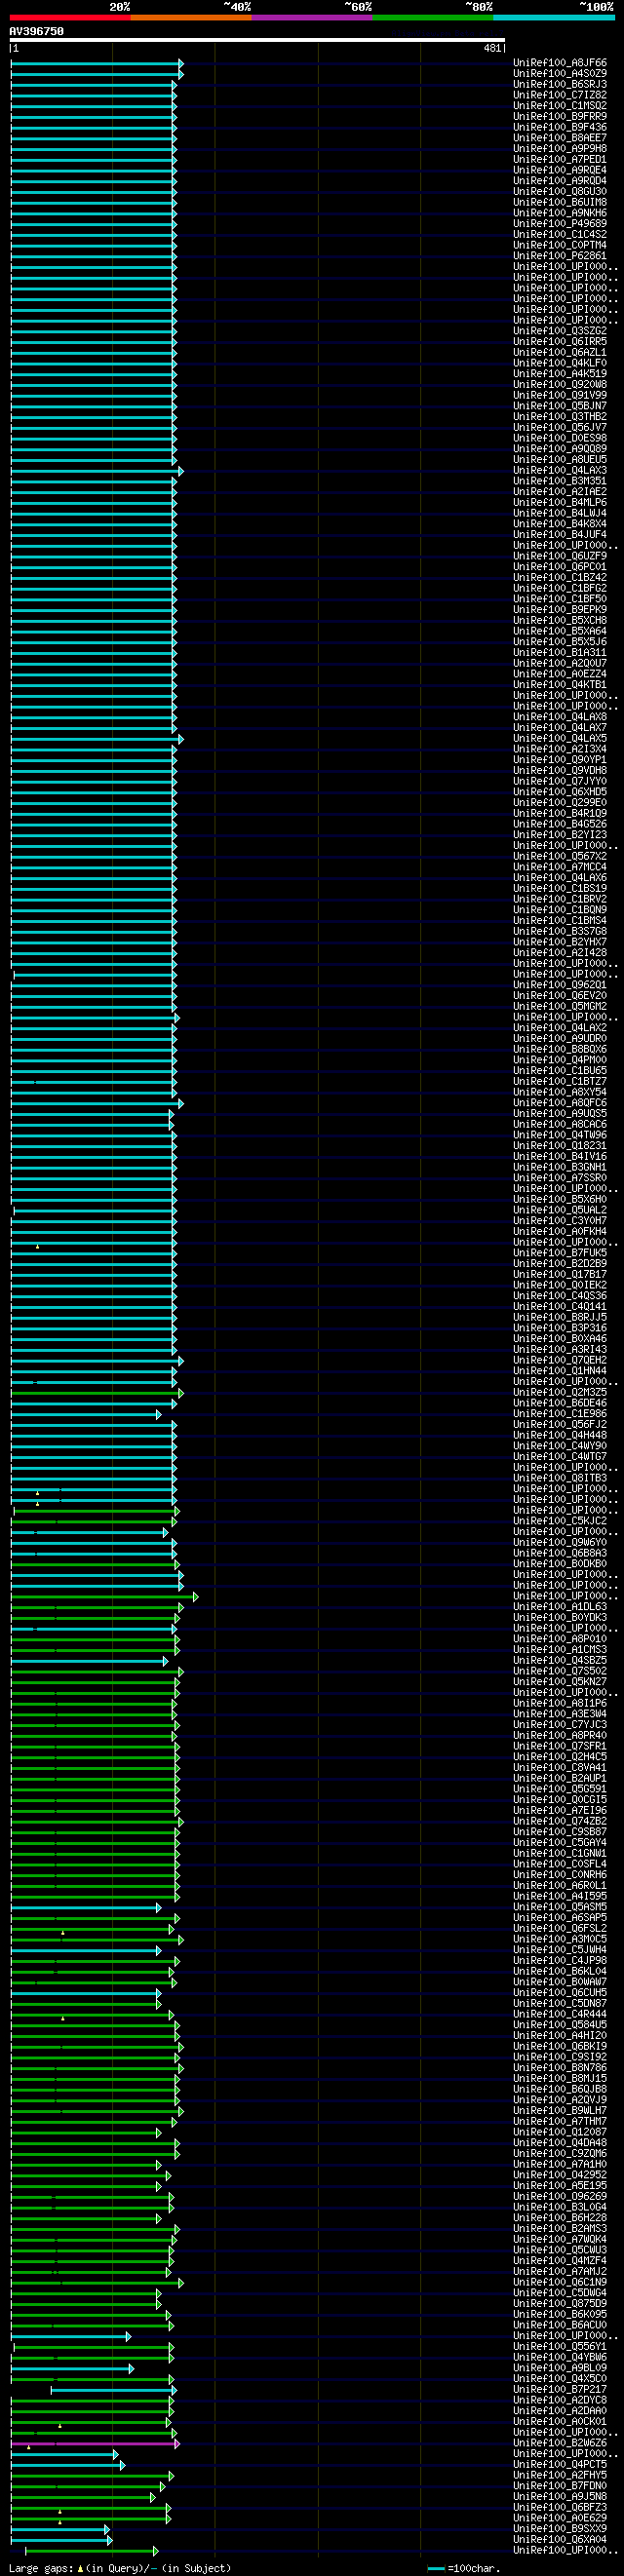Select UniRef100_Q556Y1 hit
This screenshot has width=624, height=2576.
pos(560,2346)
